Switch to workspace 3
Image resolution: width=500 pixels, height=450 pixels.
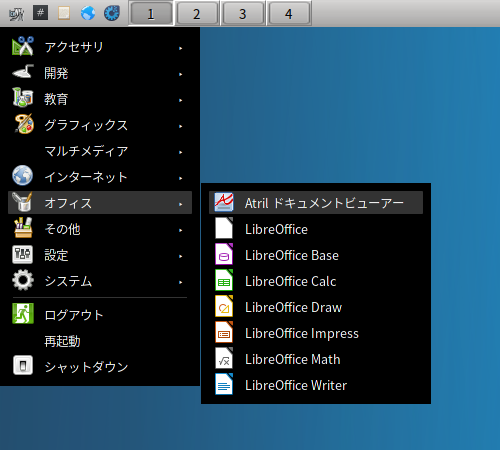click(243, 14)
